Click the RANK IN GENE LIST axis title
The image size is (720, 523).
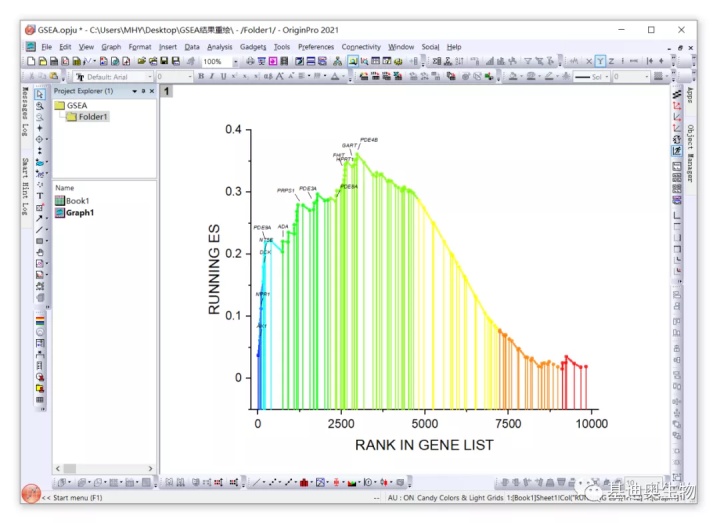click(x=424, y=445)
